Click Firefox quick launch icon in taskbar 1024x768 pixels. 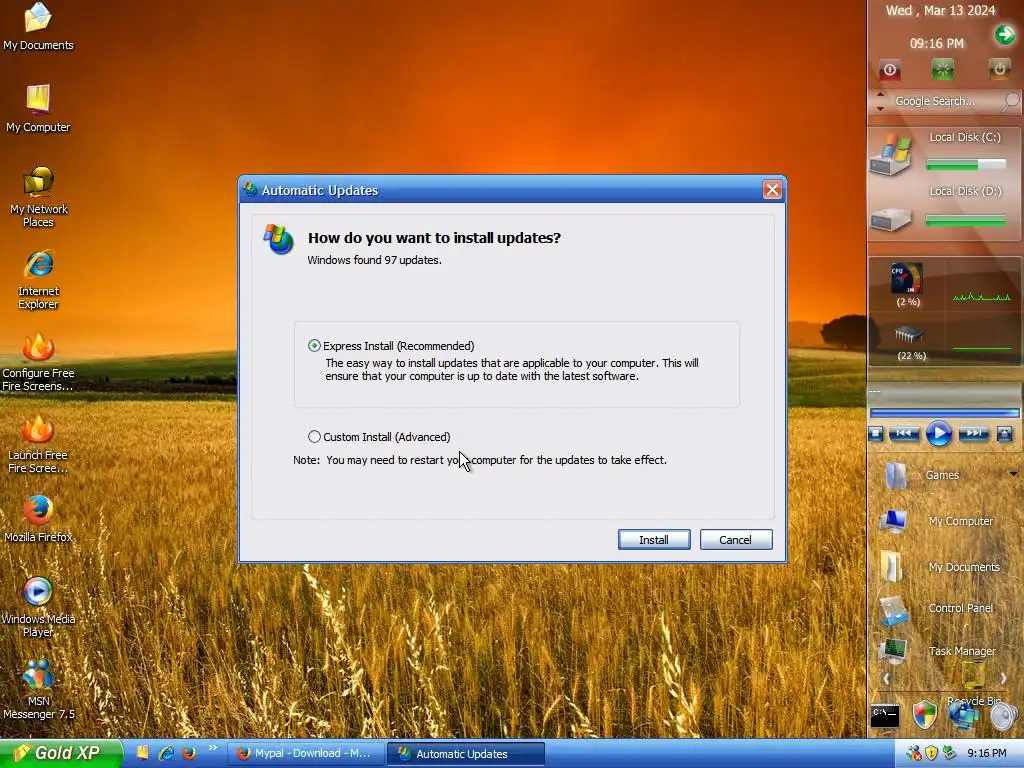click(x=189, y=753)
